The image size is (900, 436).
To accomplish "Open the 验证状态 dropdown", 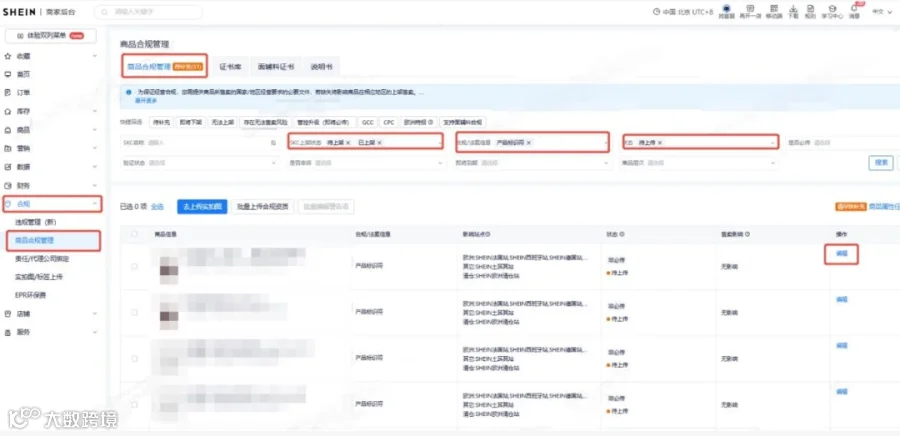I will [x=200, y=163].
